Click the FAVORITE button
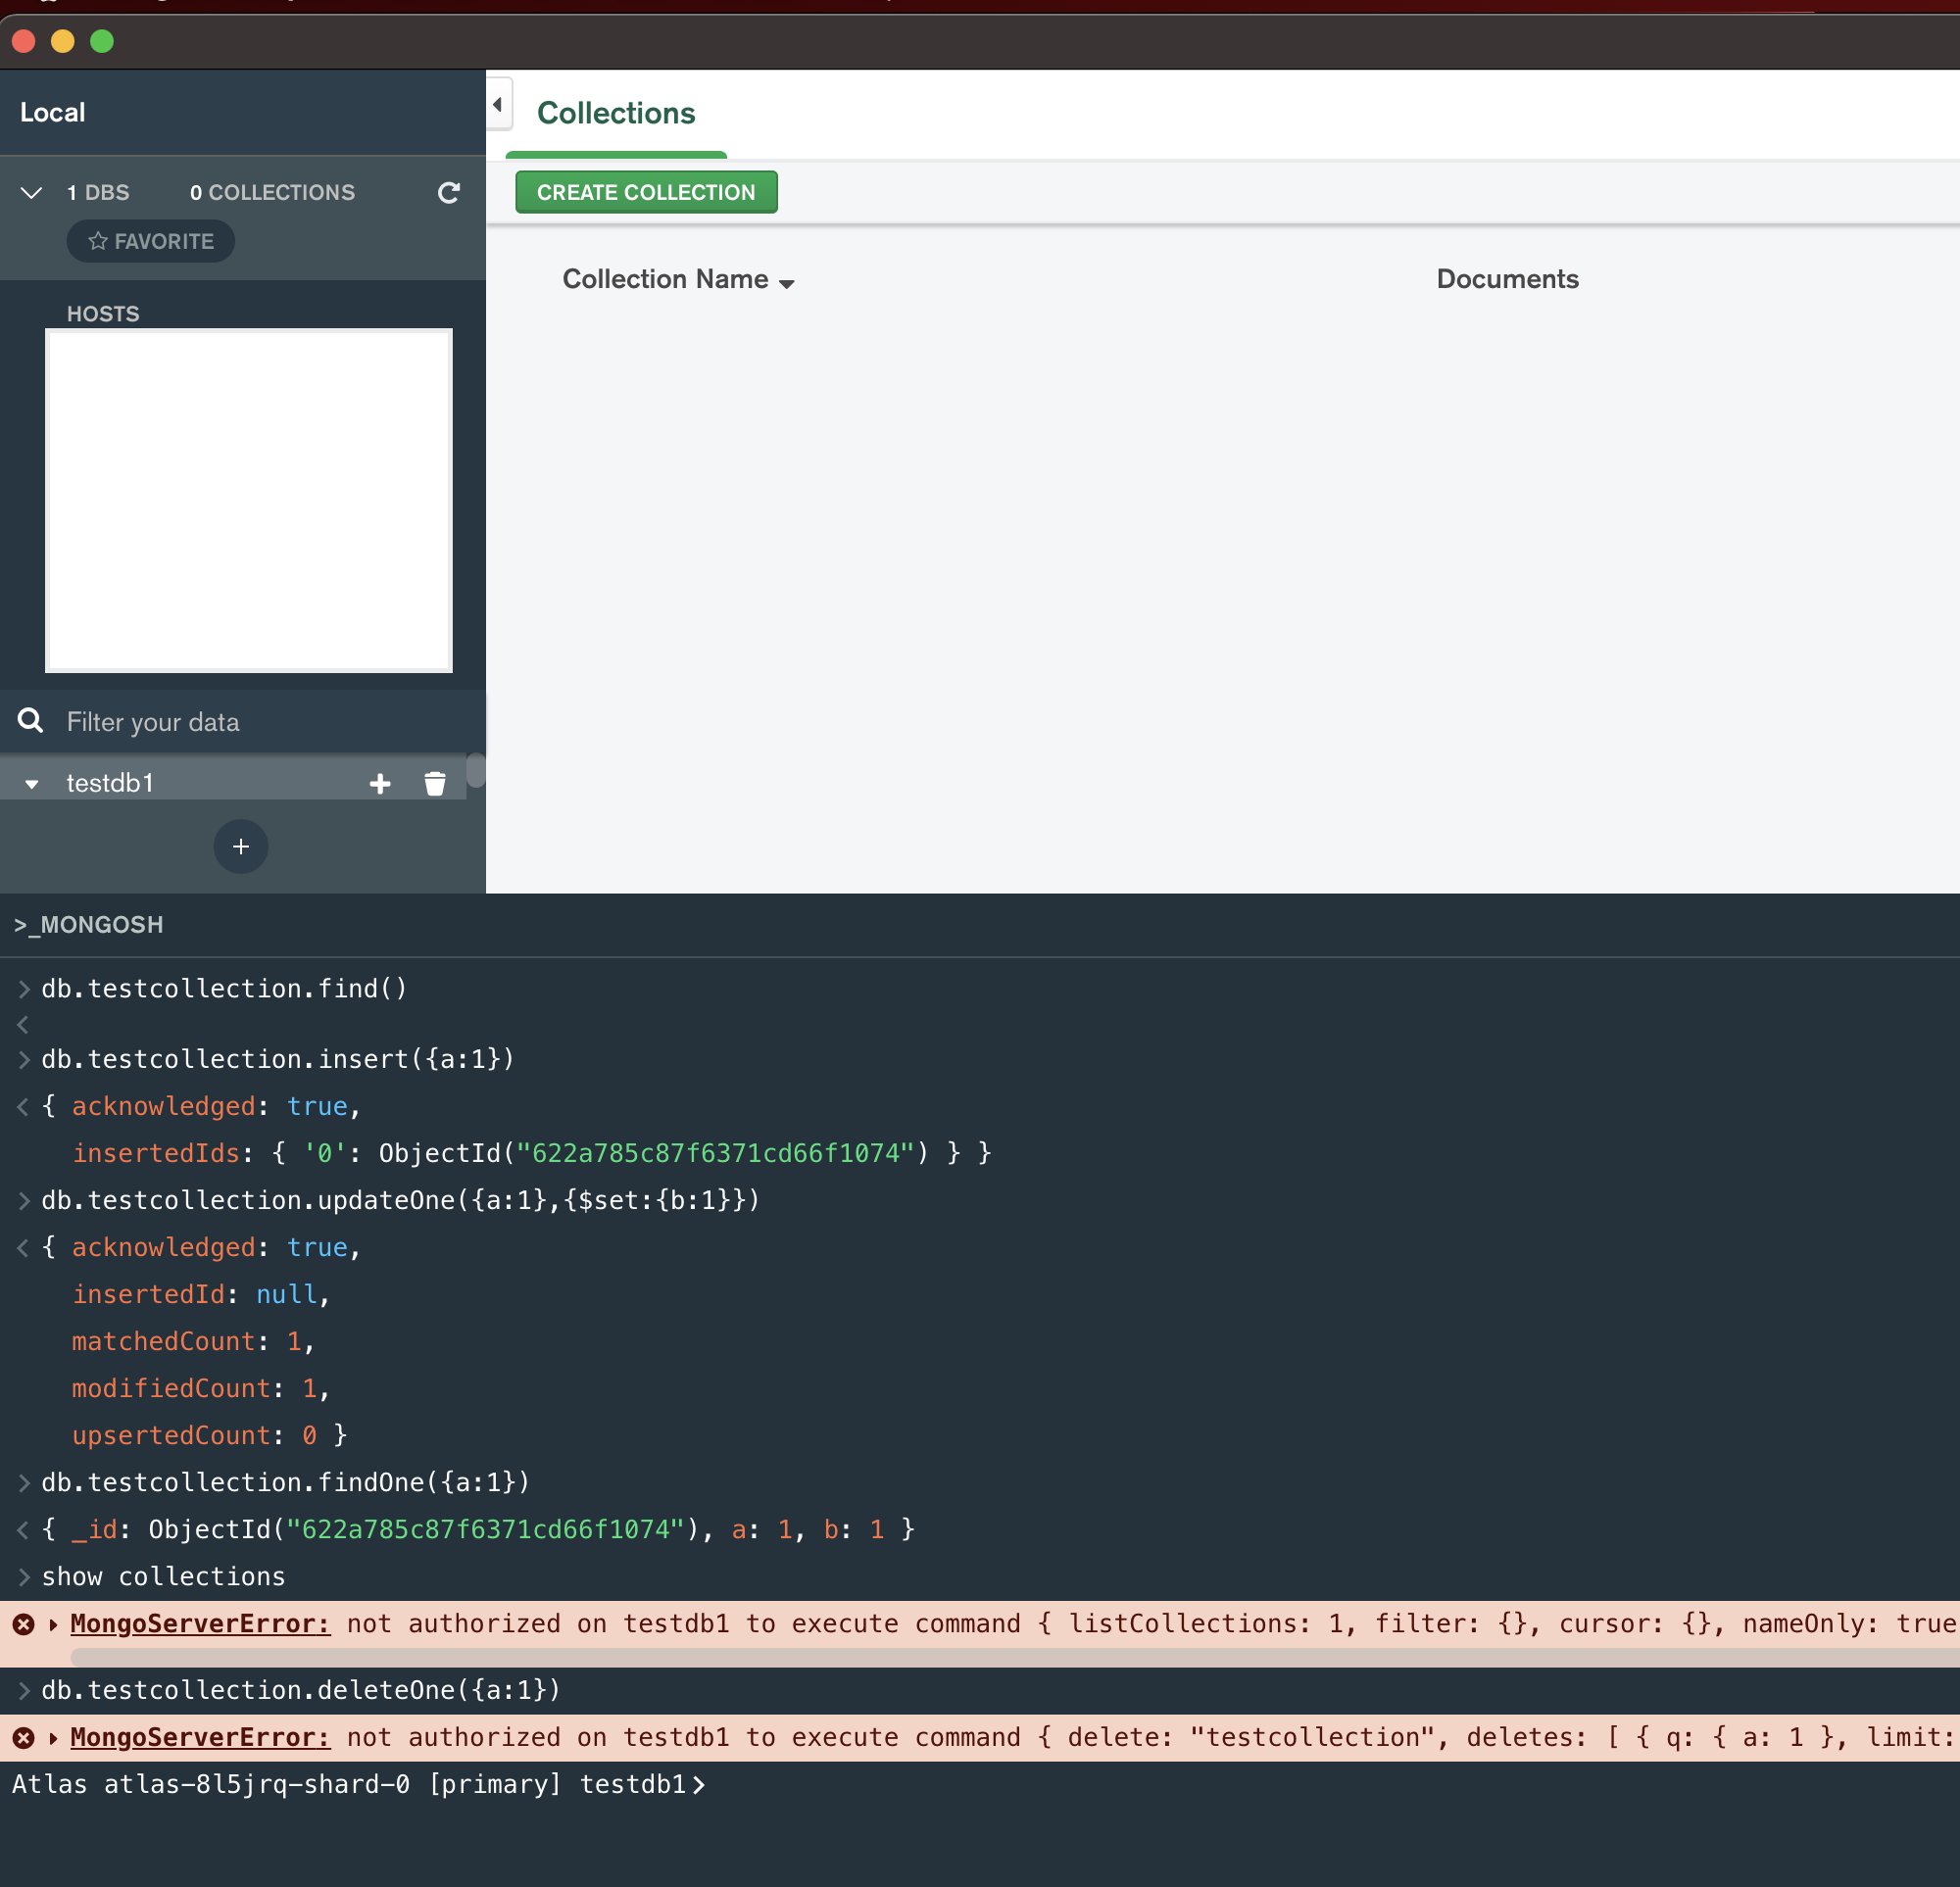The height and width of the screenshot is (1887, 1960). (x=150, y=241)
